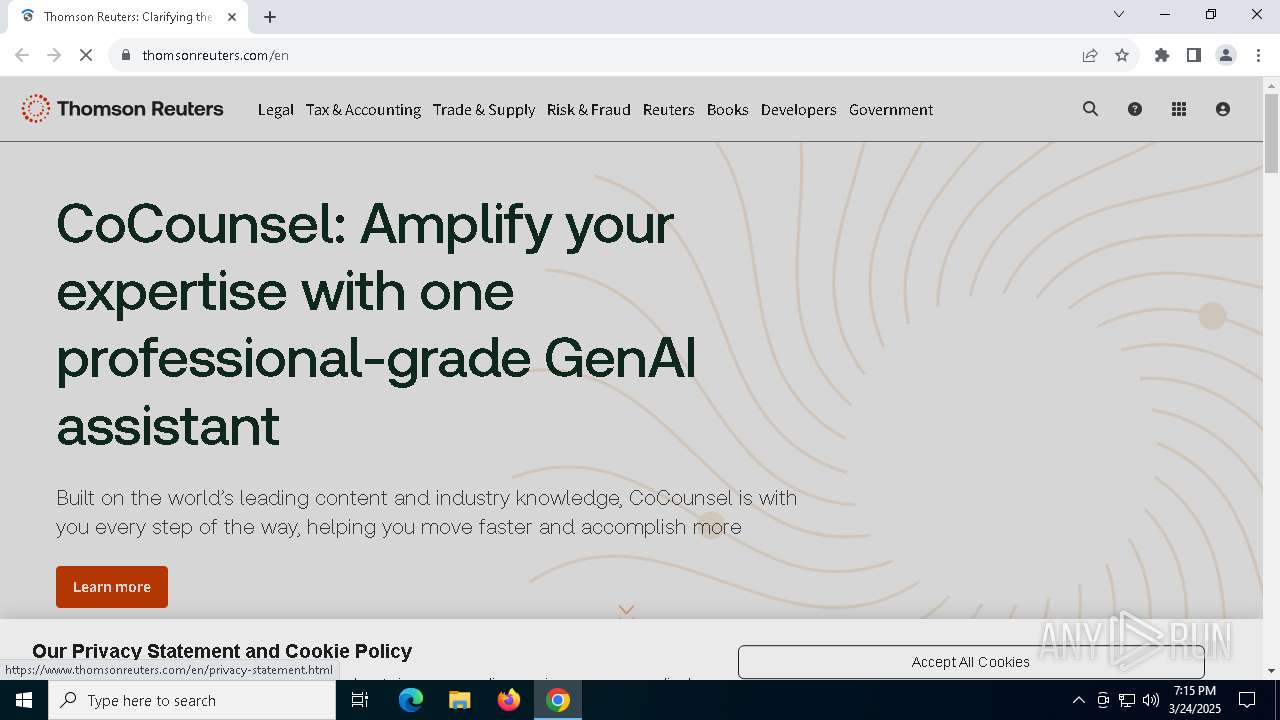Open the Trade & Supply menu
The width and height of the screenshot is (1280, 720).
[484, 110]
